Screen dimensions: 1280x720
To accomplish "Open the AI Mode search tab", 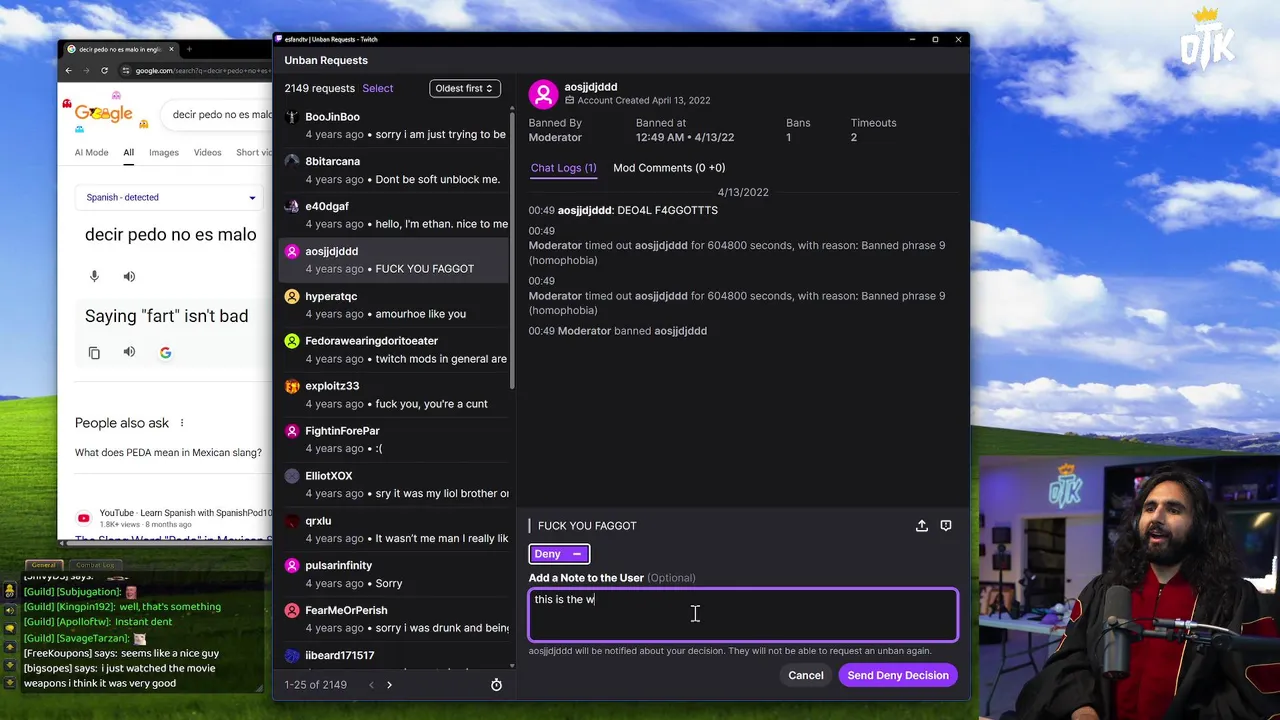I will tap(91, 152).
